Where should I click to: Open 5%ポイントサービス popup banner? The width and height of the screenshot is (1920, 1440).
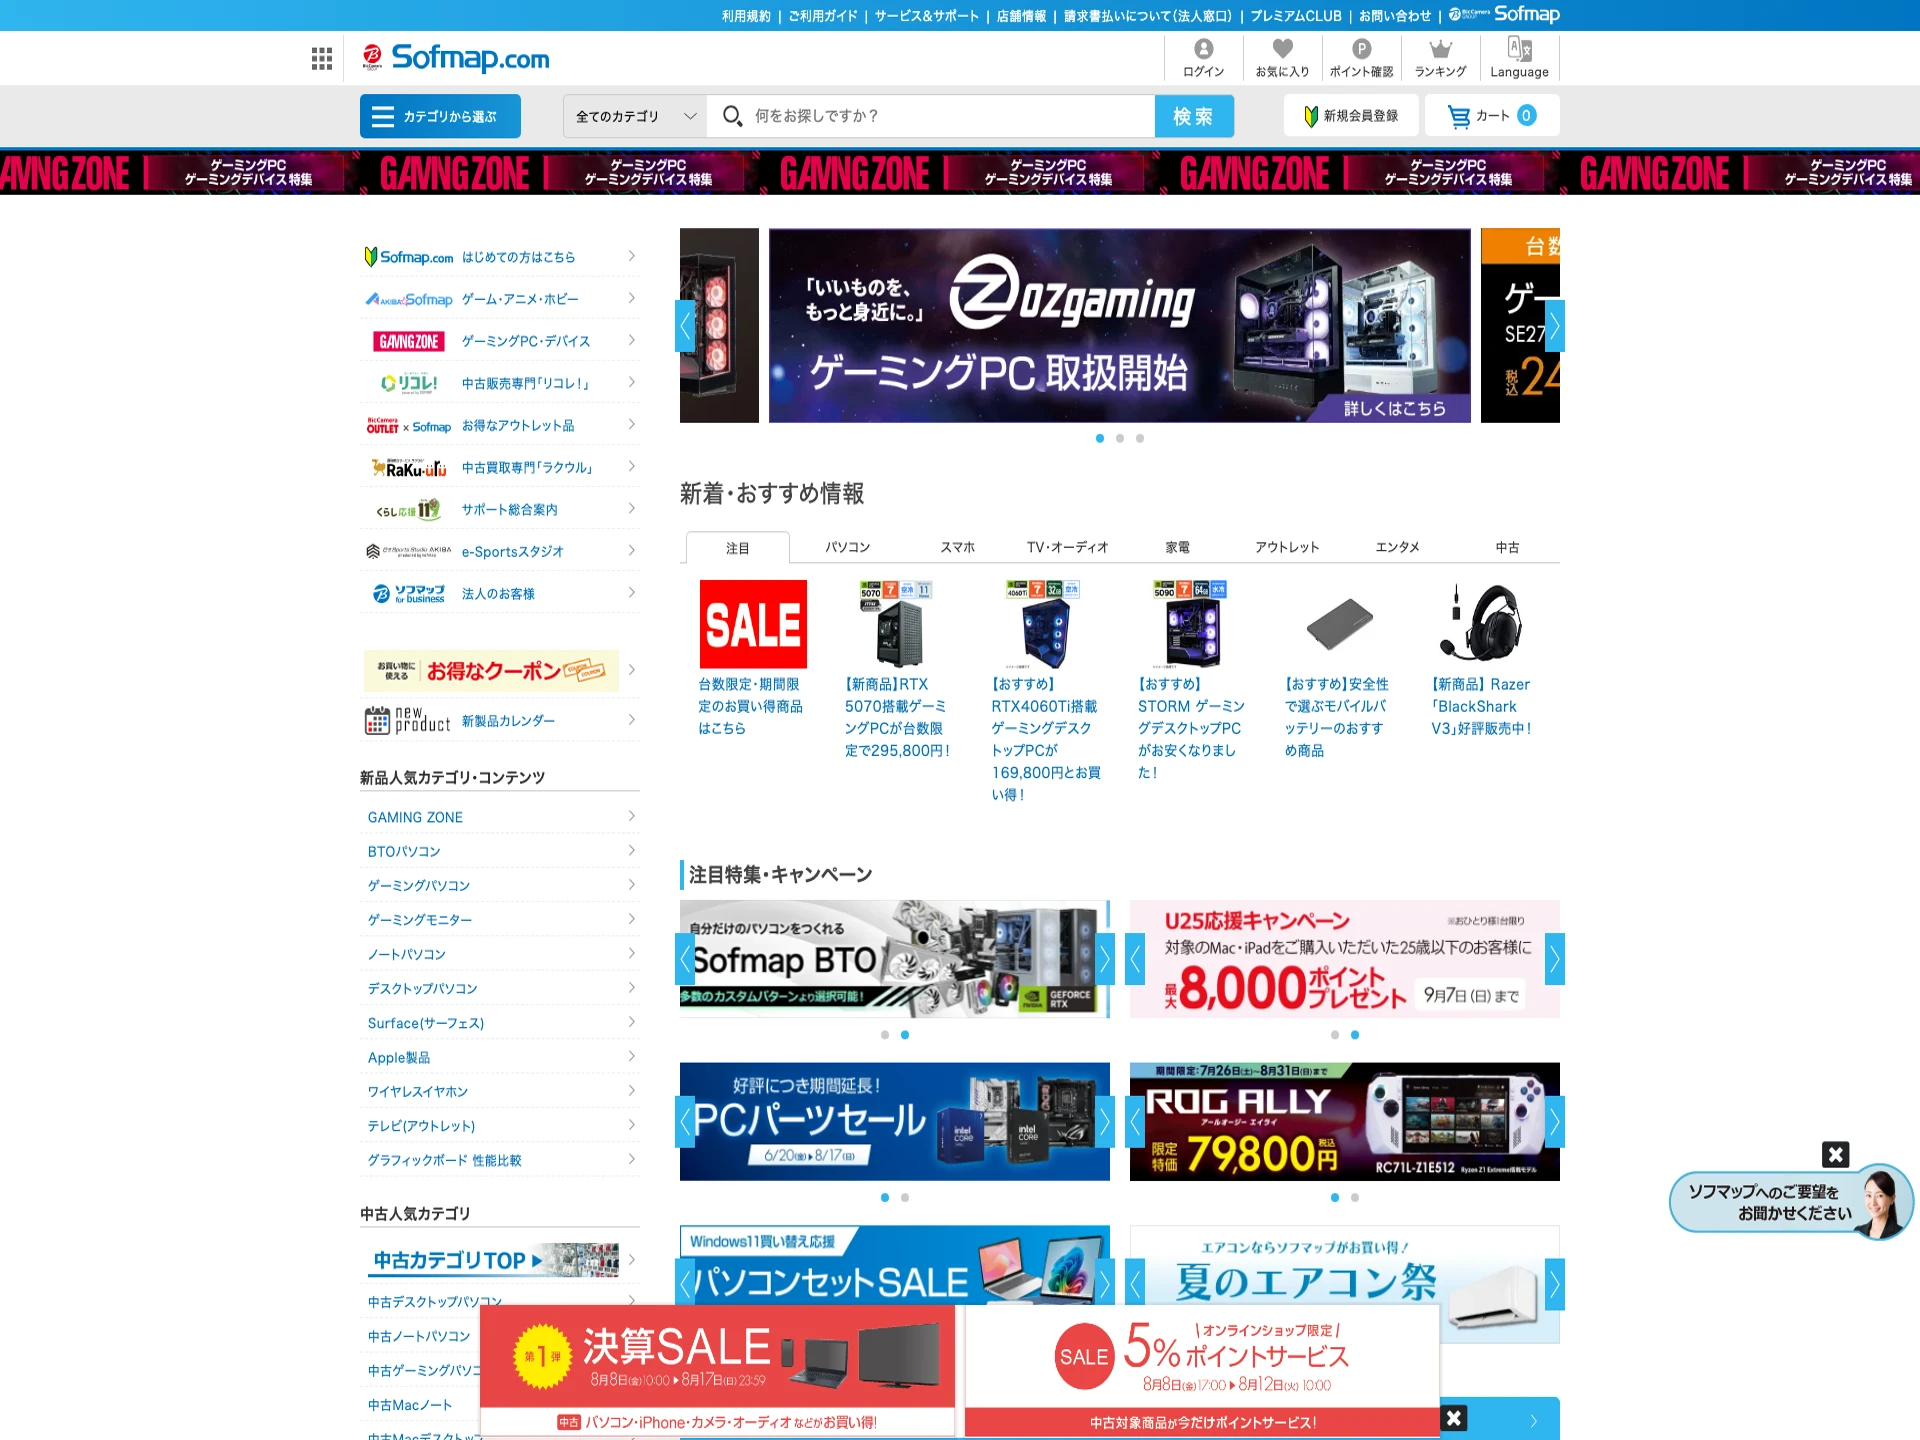1202,1370
